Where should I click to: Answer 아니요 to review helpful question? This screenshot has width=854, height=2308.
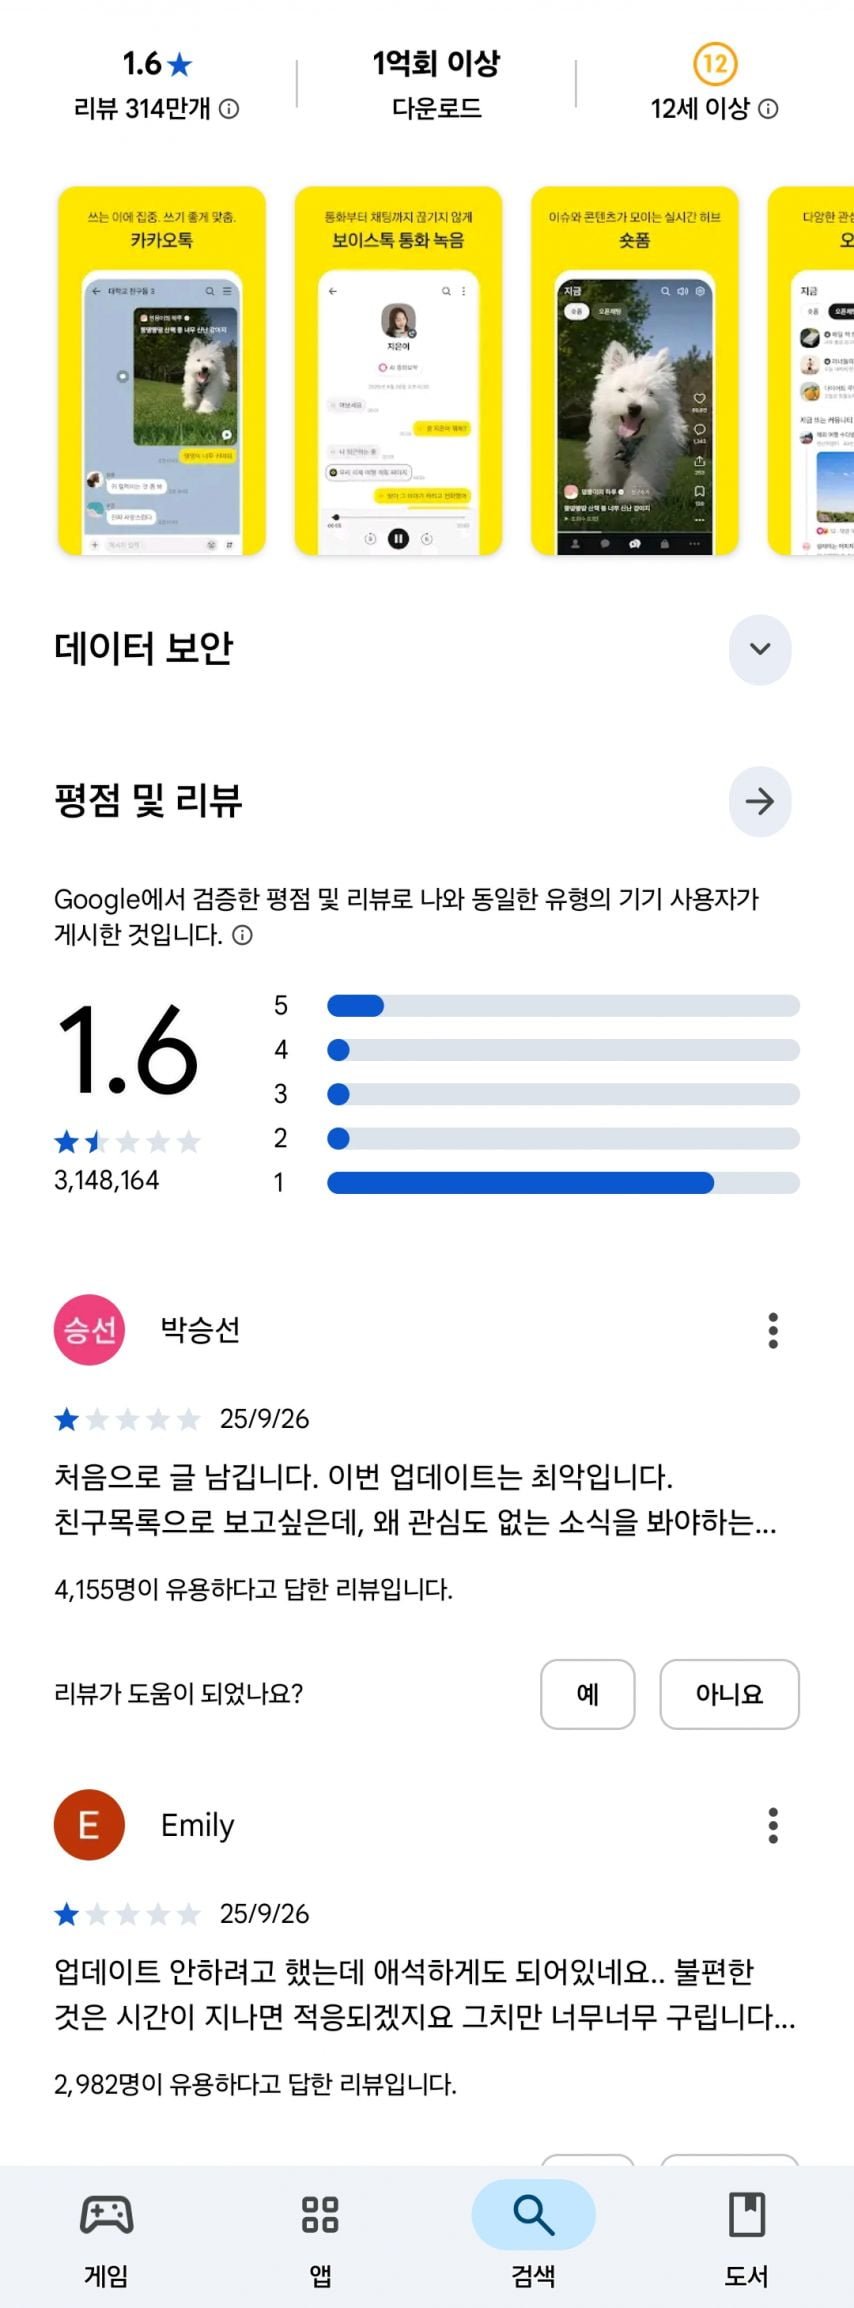coord(729,1694)
